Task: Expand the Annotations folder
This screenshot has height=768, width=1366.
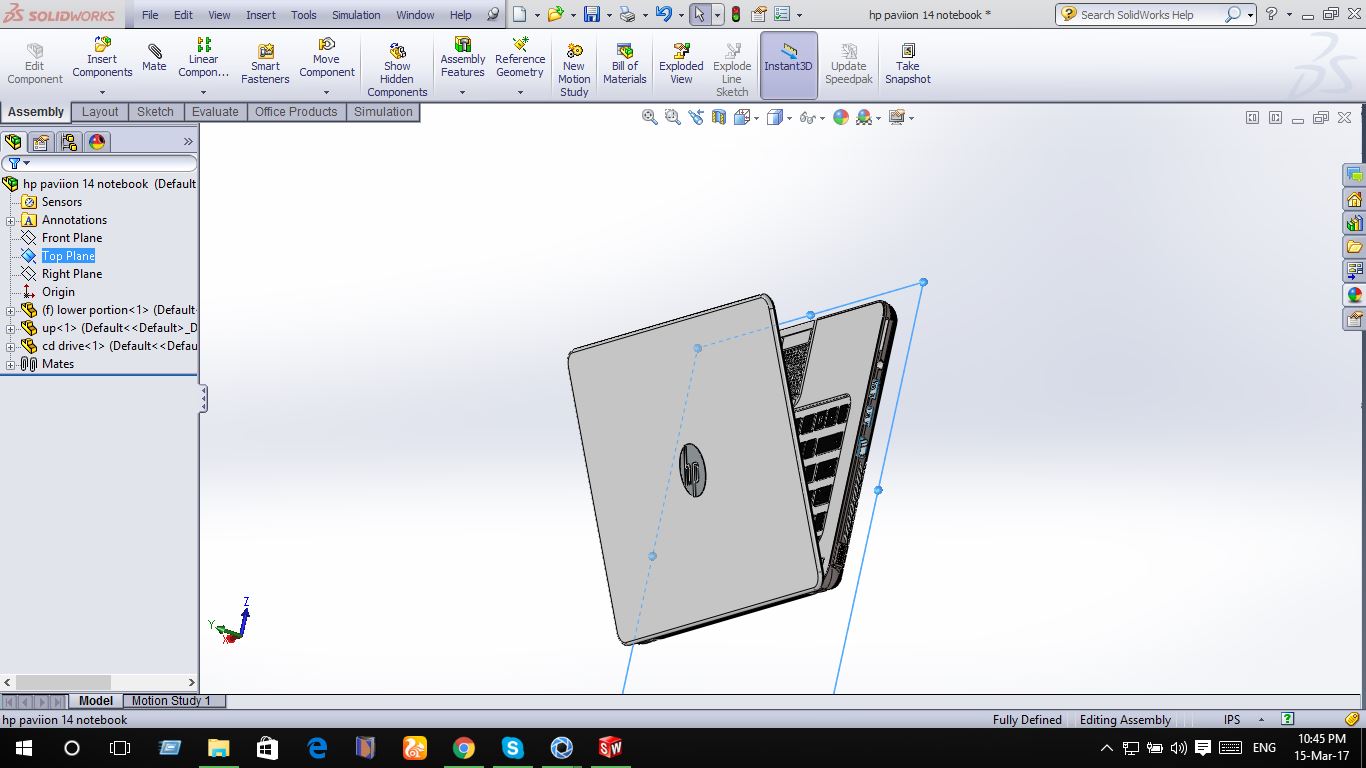Action: 11,220
